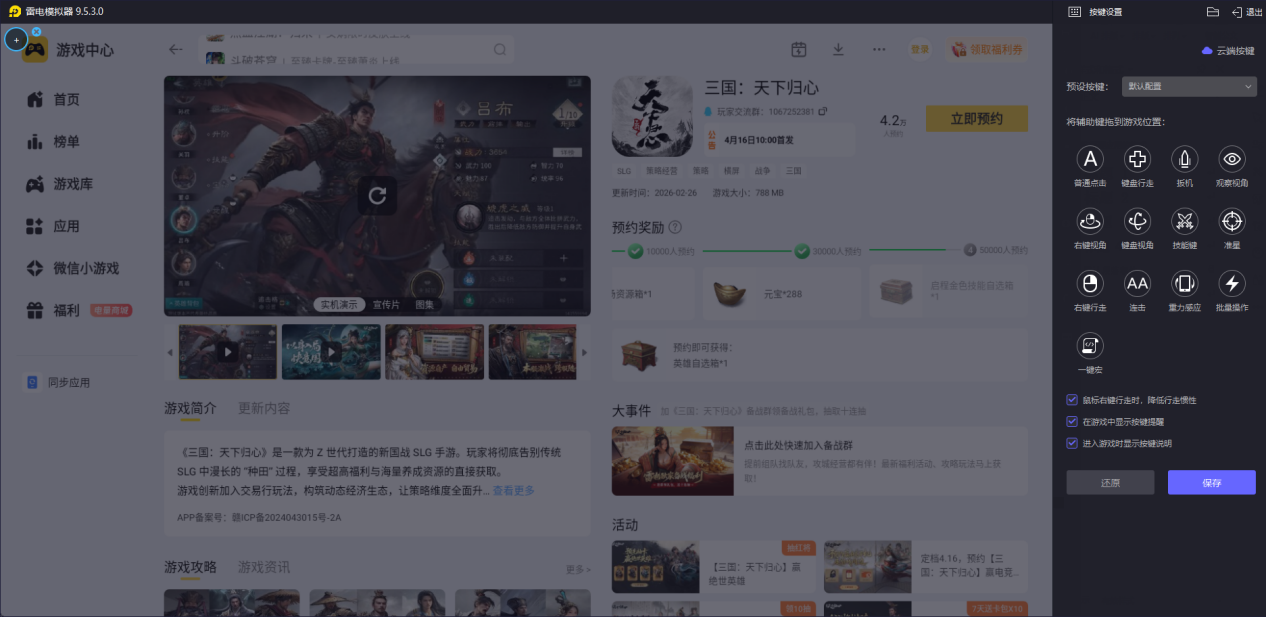This screenshot has height=617, width=1266.
Task: Open 点击此处快速加入备战群 event banner
Action: click(x=819, y=461)
